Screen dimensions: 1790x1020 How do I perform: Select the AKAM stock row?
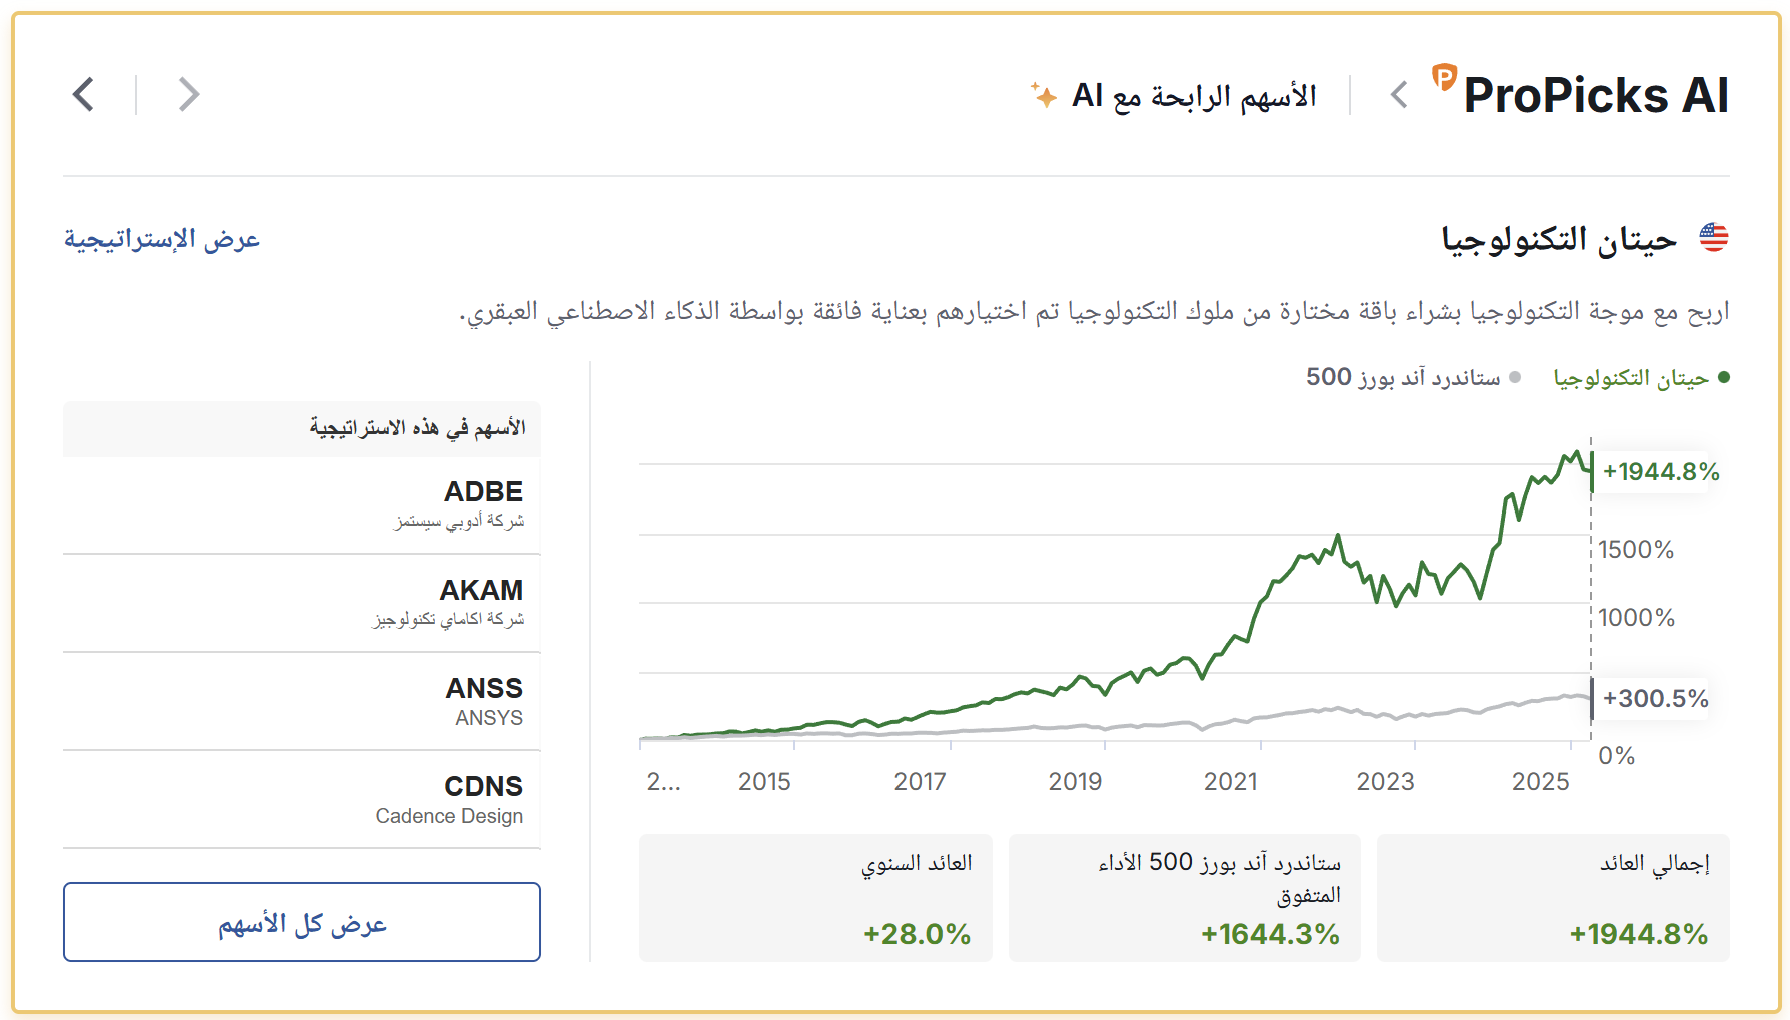click(x=302, y=603)
